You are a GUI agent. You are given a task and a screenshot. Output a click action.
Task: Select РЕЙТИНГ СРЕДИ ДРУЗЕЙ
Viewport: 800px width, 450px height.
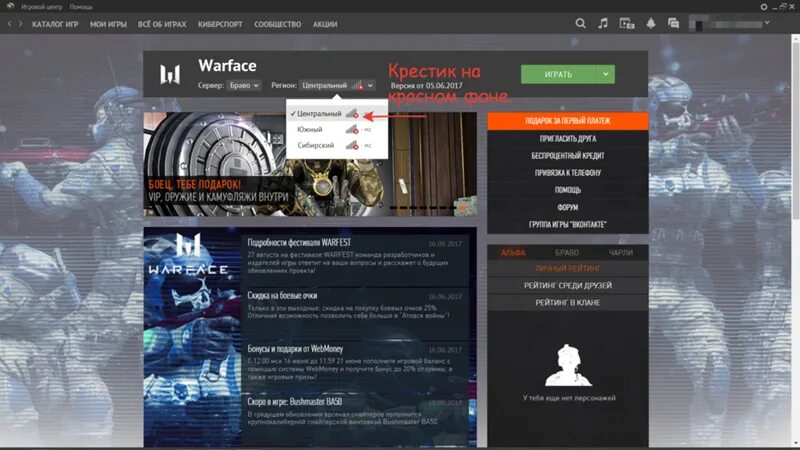[x=568, y=286]
